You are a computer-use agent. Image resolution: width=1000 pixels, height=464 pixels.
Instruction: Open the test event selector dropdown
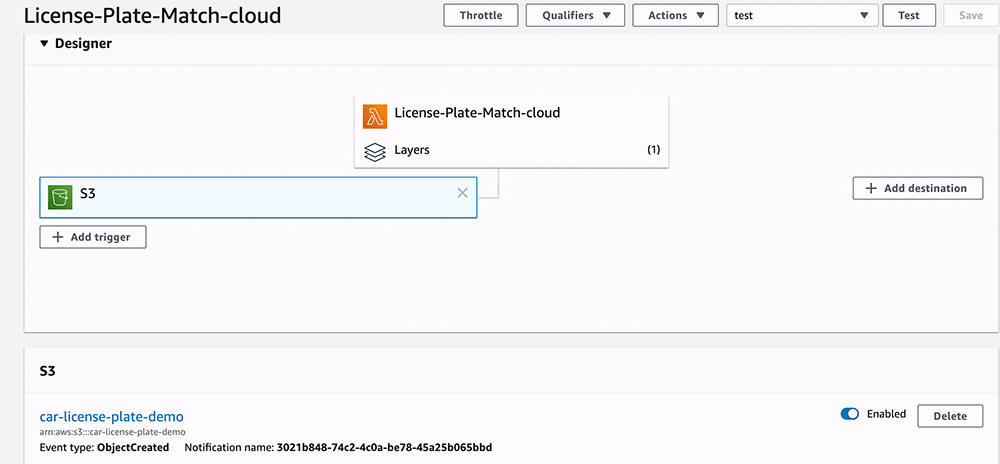(x=802, y=15)
